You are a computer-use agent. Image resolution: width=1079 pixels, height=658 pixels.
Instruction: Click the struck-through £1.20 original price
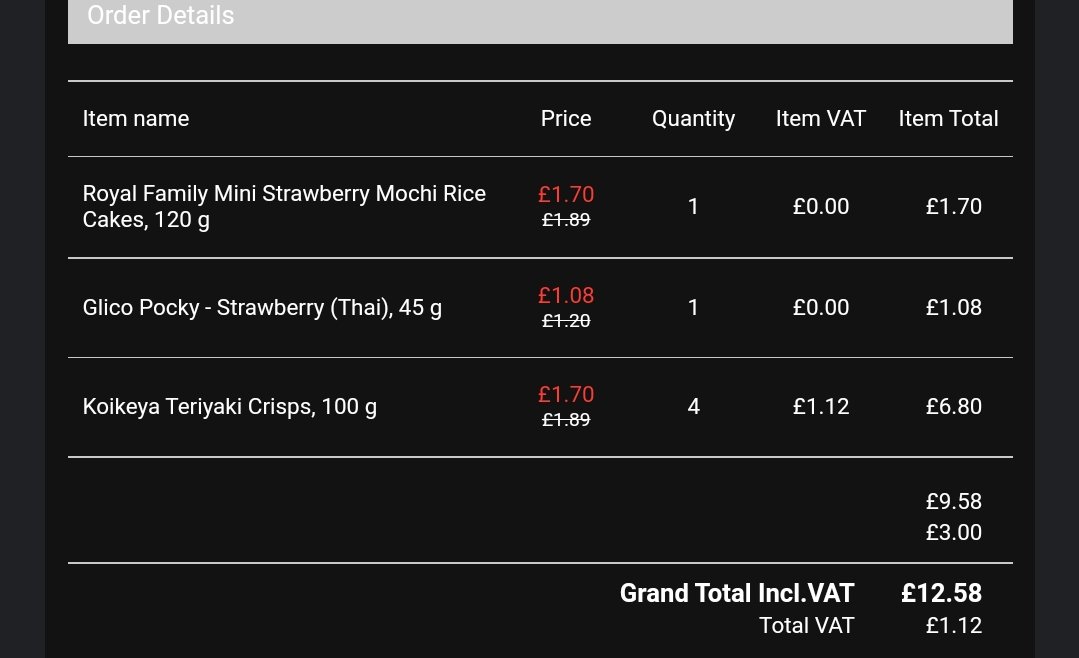pos(566,321)
